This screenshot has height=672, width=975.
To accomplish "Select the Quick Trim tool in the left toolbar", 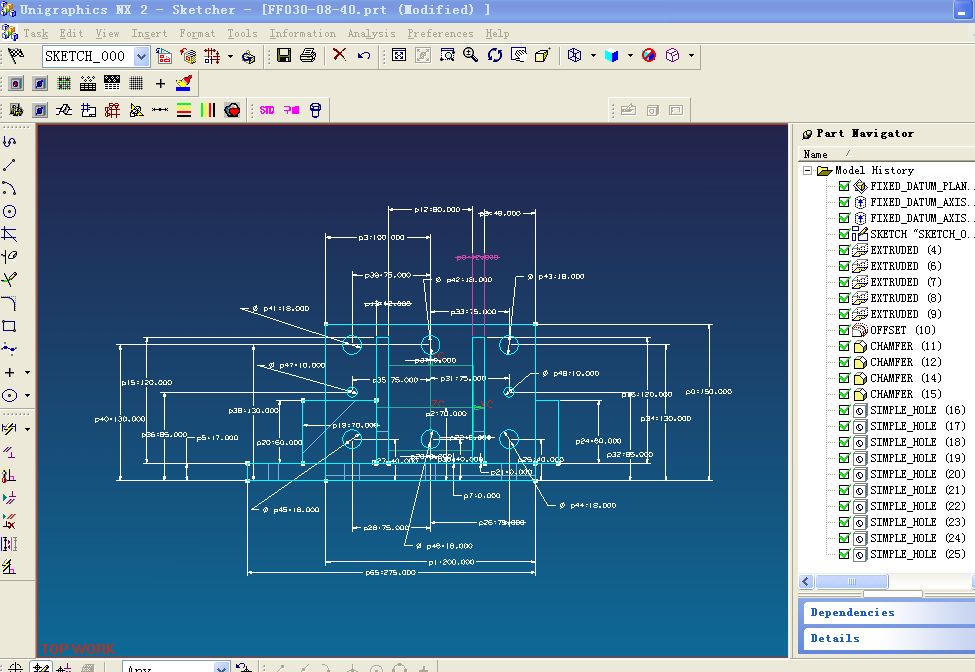I will coord(9,280).
